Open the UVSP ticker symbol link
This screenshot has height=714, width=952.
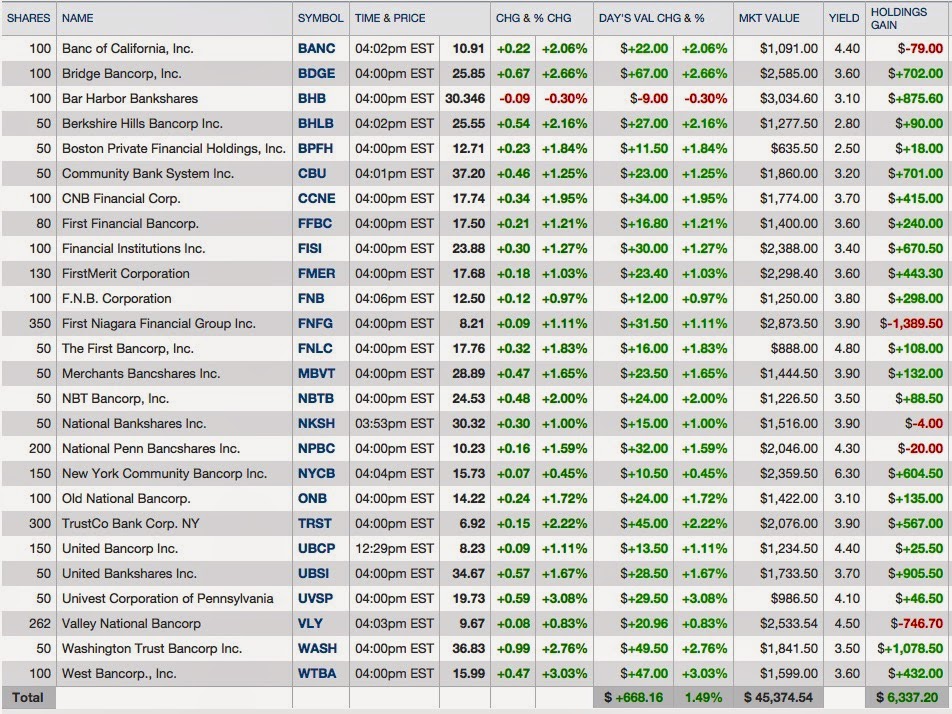click(315, 598)
